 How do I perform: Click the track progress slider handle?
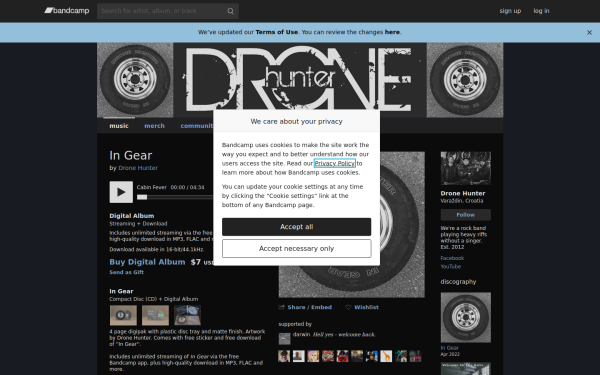(x=142, y=197)
